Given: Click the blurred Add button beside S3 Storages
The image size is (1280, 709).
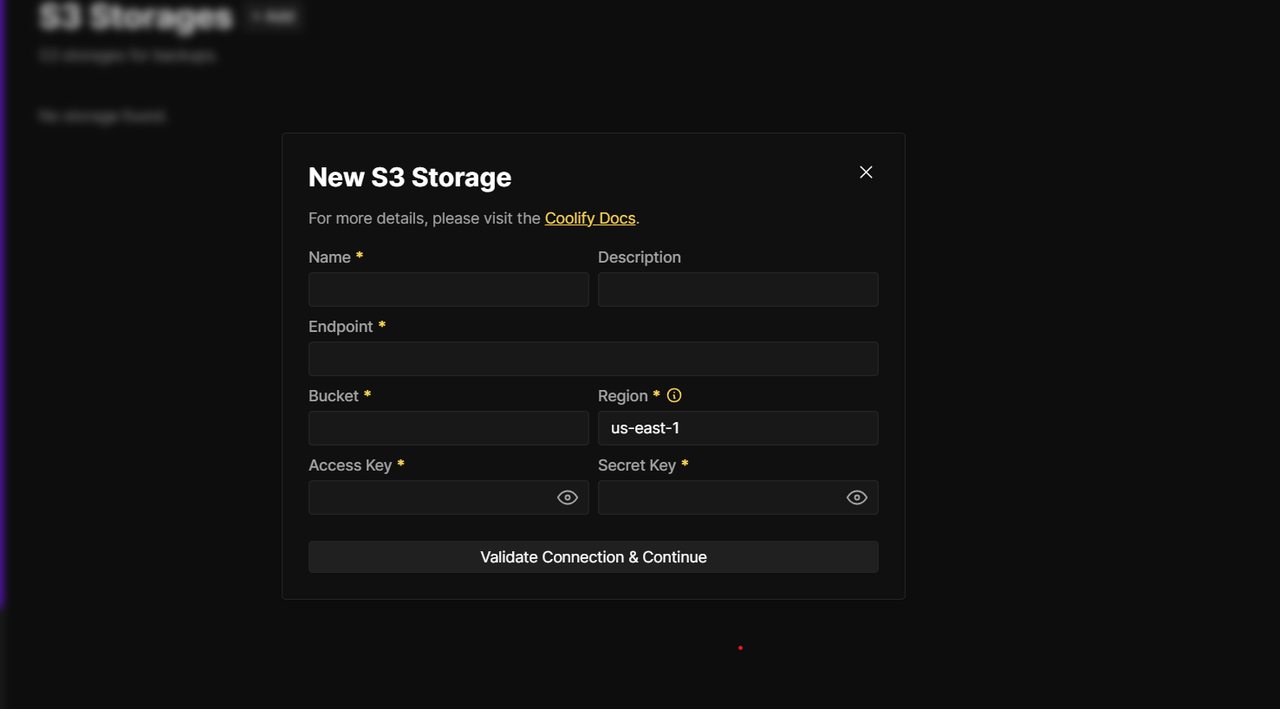Looking at the screenshot, I should coord(273,17).
